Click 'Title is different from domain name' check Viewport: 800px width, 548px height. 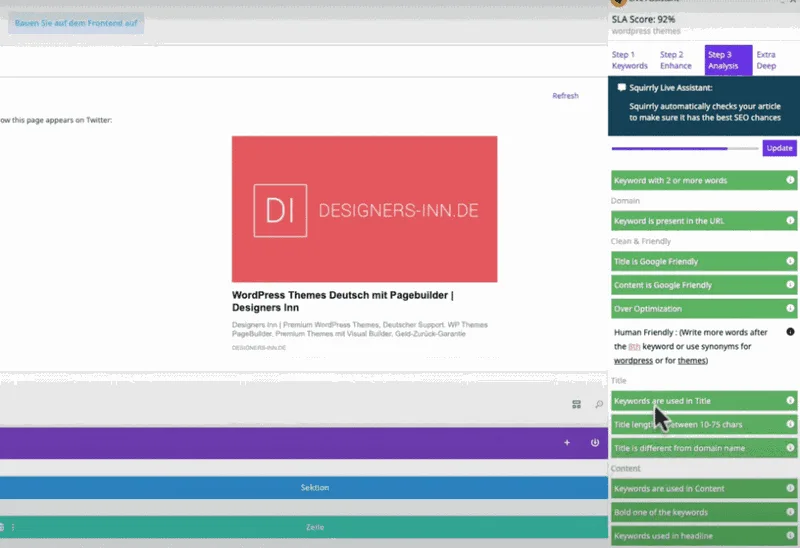click(x=704, y=448)
